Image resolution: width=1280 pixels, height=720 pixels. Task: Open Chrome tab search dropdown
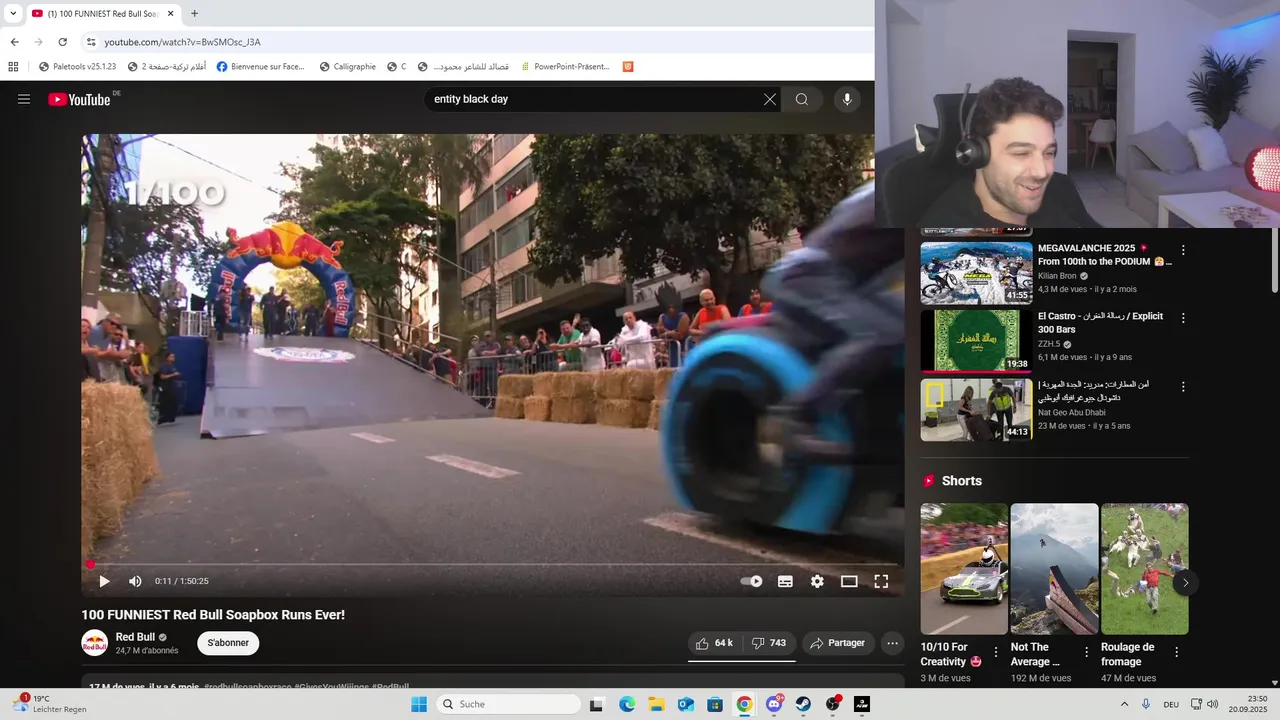(x=13, y=14)
